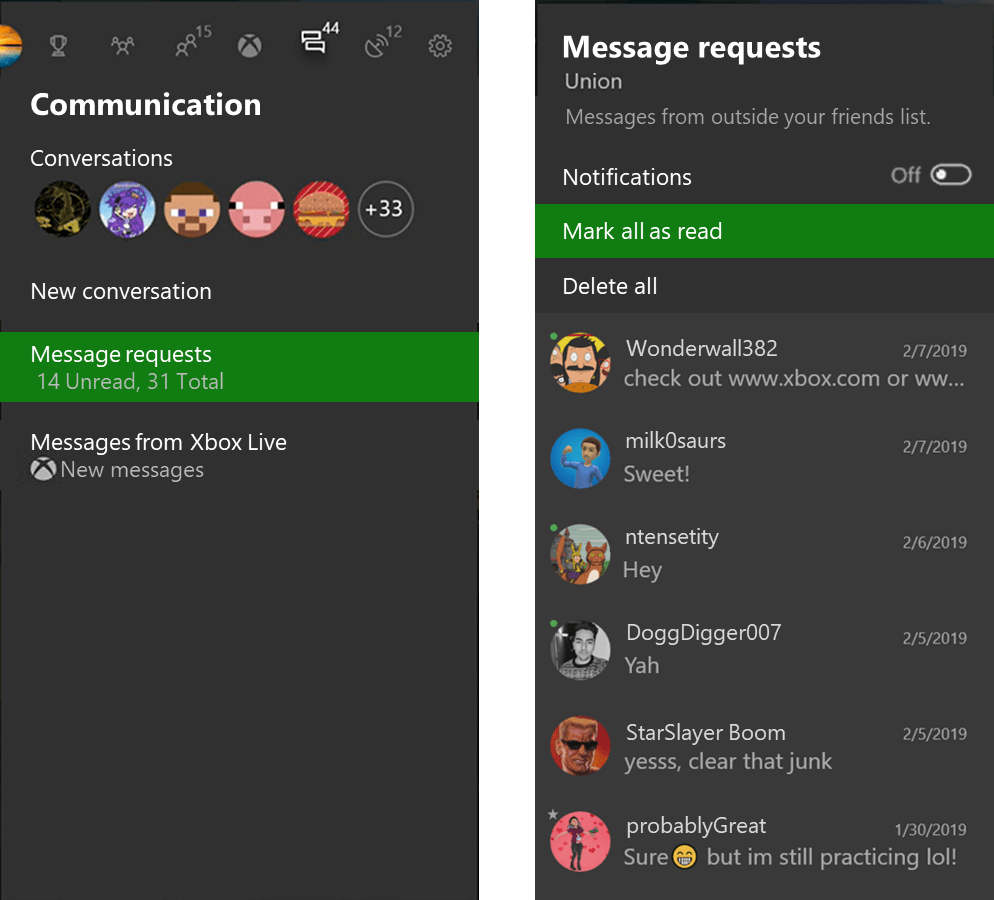Open Wonderwall382 message request

click(x=765, y=363)
